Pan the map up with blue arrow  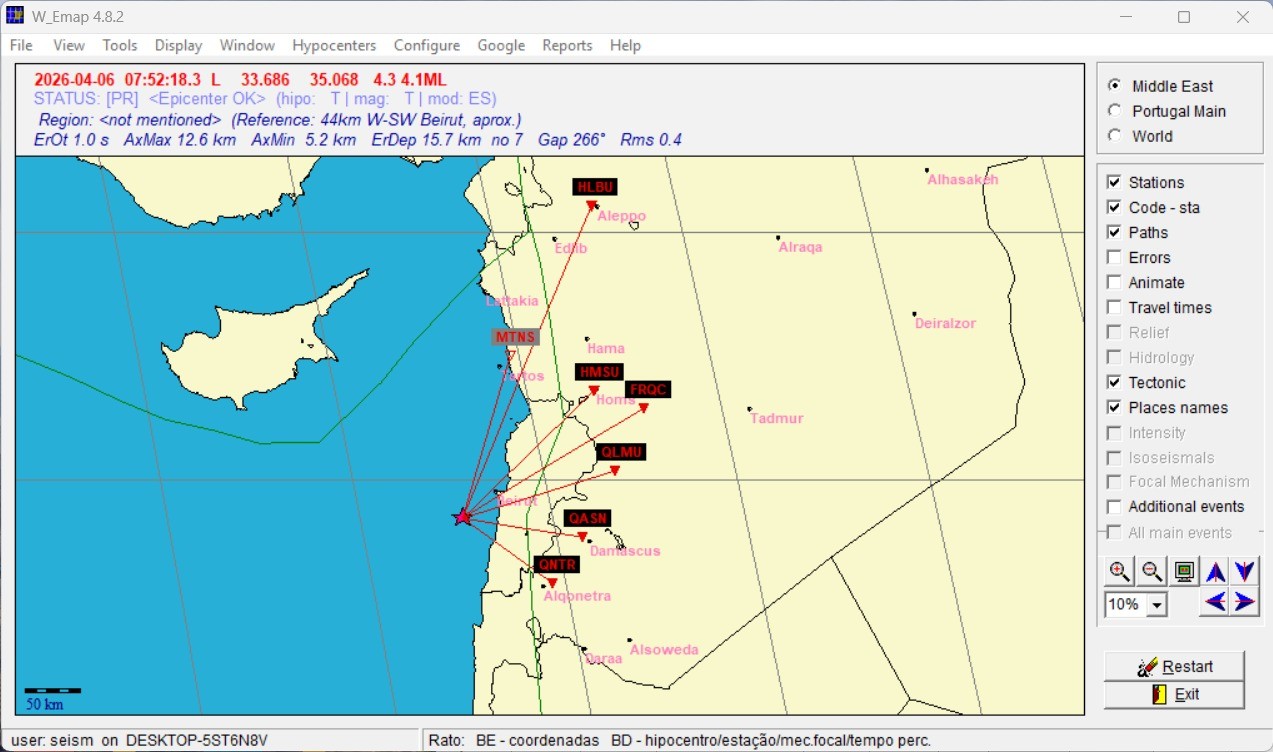1215,572
